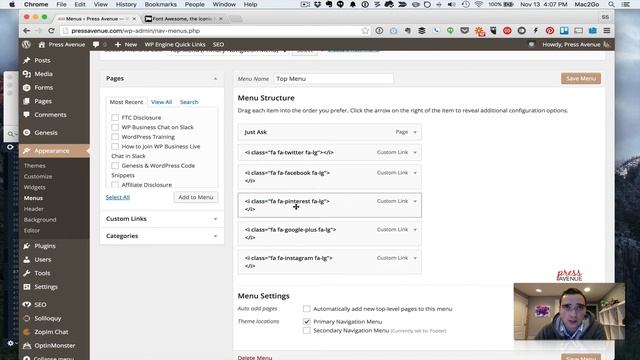The image size is (640, 360).
Task: Expand the fa-twitter menu item arrow
Action: point(415,152)
